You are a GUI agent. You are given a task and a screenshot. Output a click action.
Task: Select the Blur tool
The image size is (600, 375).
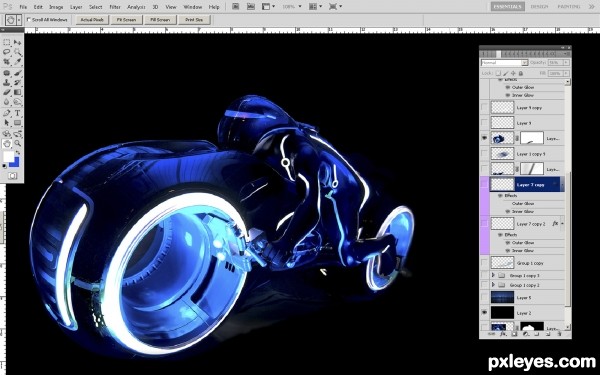(x=7, y=102)
